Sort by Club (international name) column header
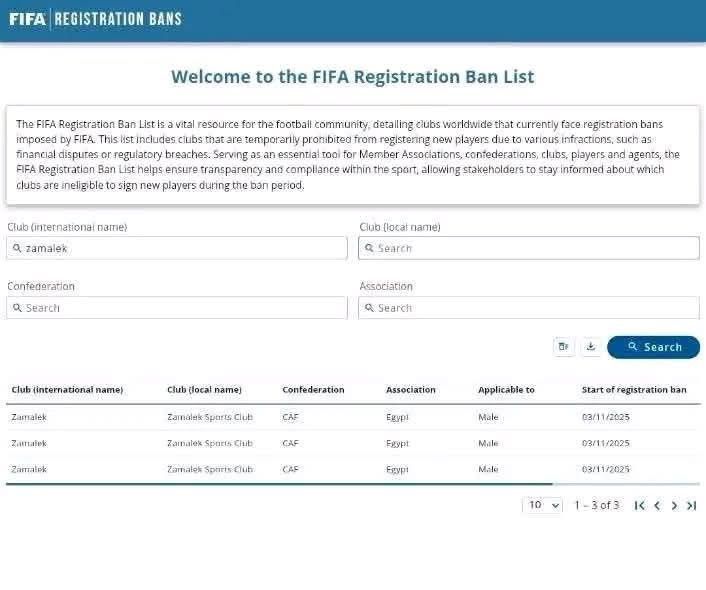The image size is (706, 590). (x=67, y=390)
